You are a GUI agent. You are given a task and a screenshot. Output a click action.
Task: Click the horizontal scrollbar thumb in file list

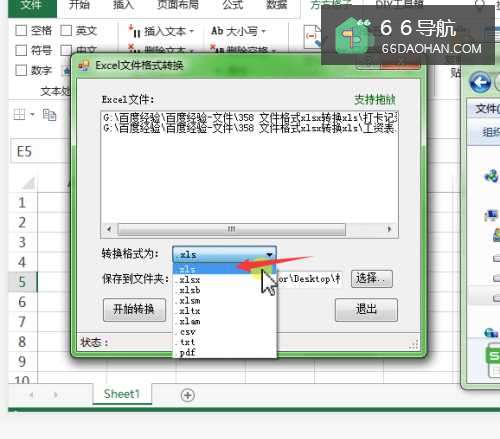click(x=232, y=229)
